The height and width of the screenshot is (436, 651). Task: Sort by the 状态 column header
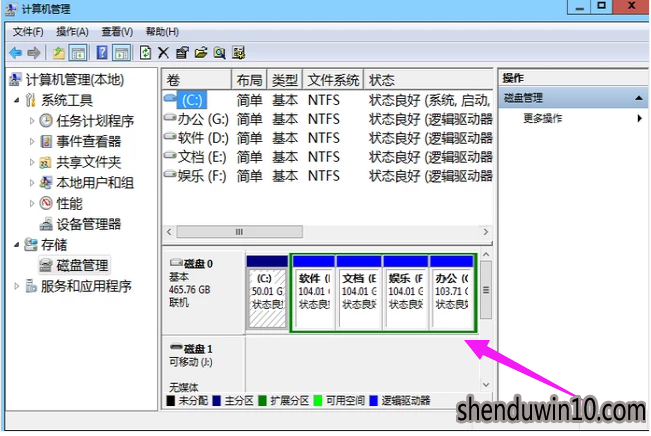(x=428, y=80)
